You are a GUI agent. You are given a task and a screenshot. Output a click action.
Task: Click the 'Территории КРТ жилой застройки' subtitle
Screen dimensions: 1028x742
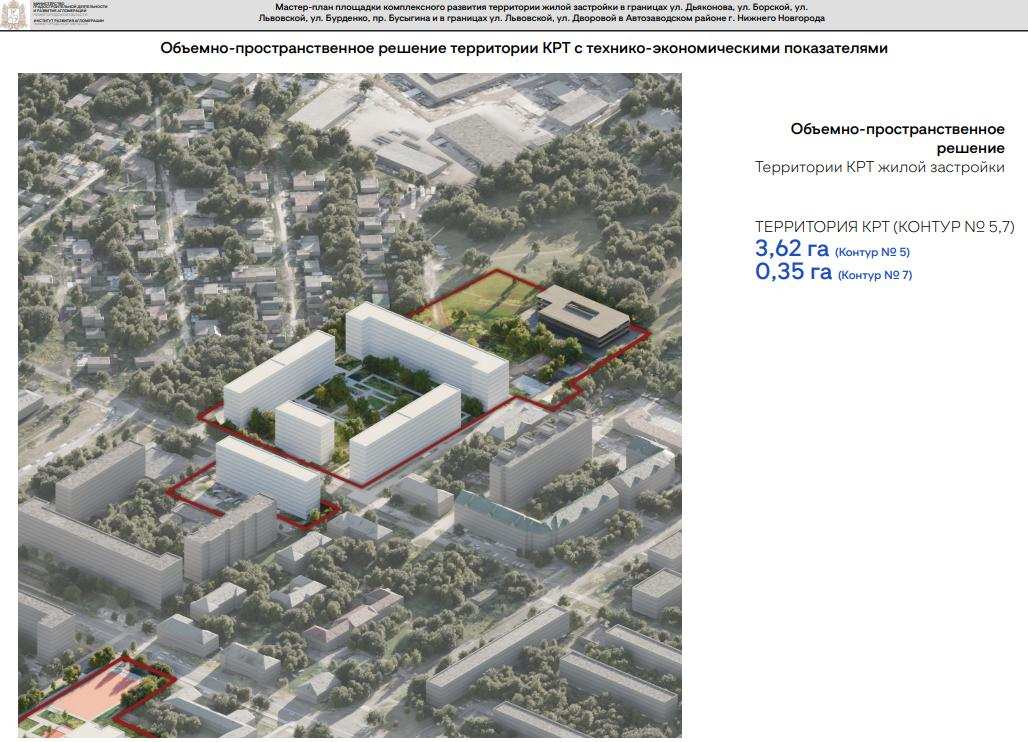879,168
